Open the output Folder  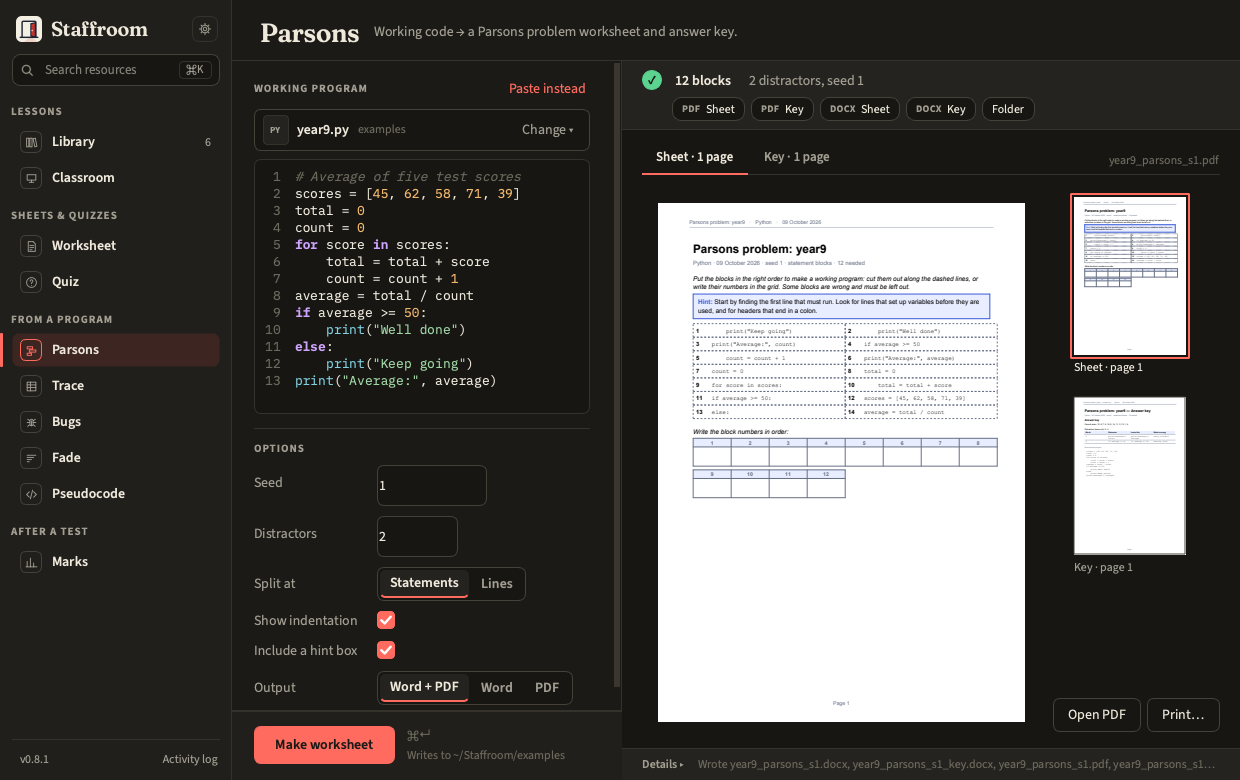tap(1008, 109)
